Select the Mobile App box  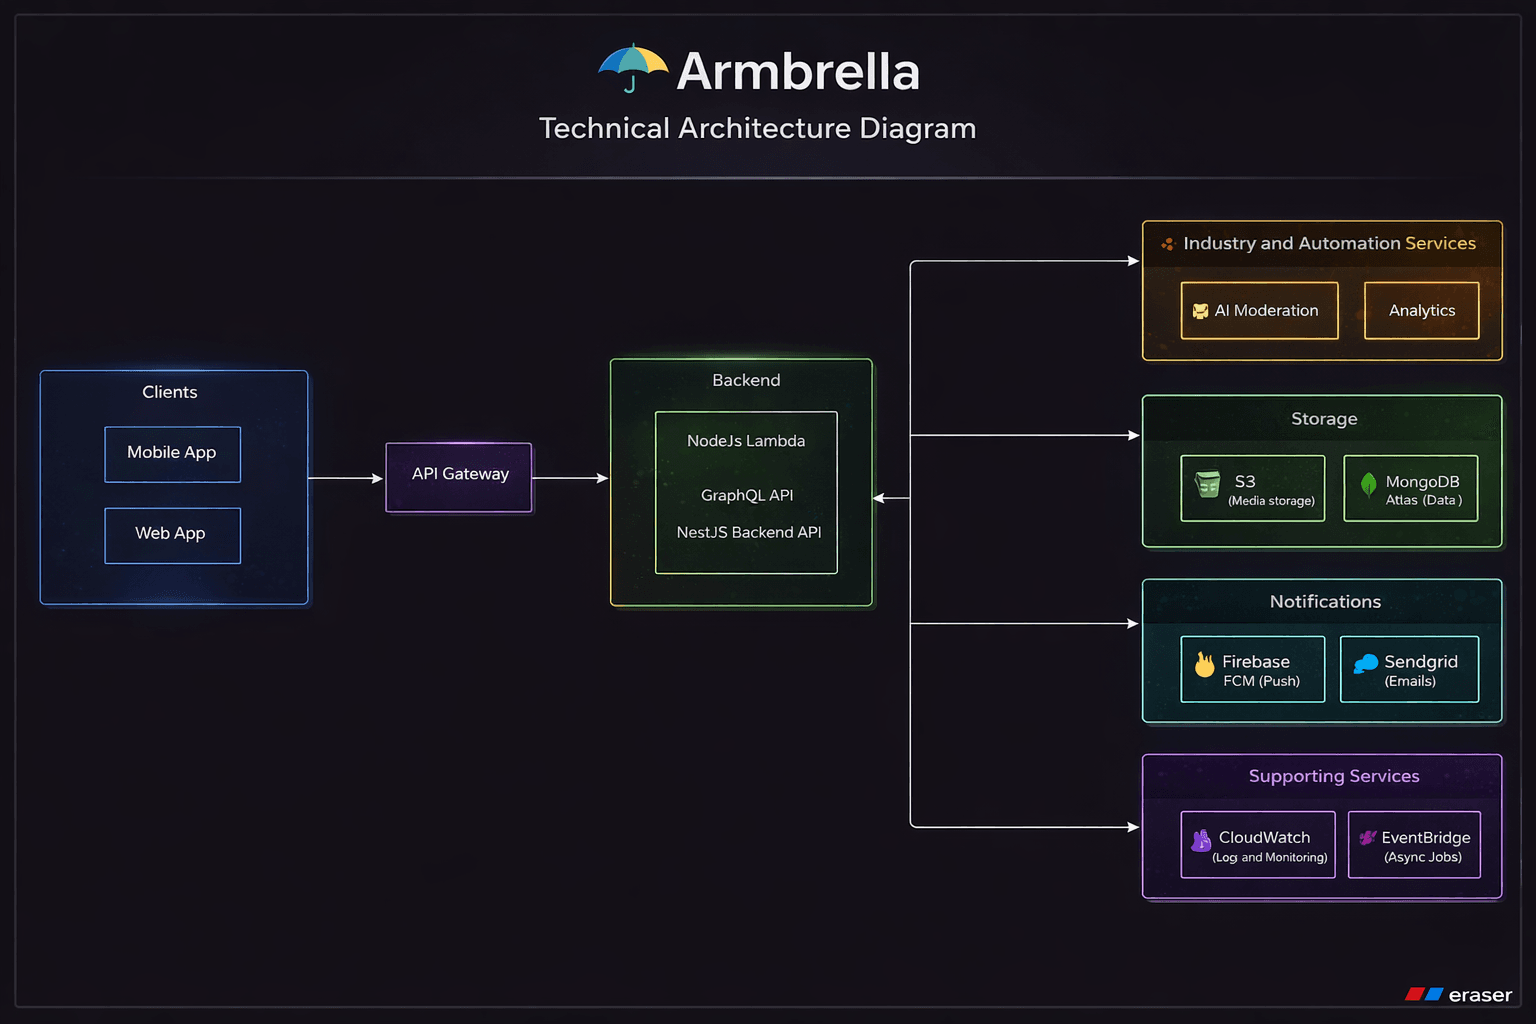click(172, 454)
